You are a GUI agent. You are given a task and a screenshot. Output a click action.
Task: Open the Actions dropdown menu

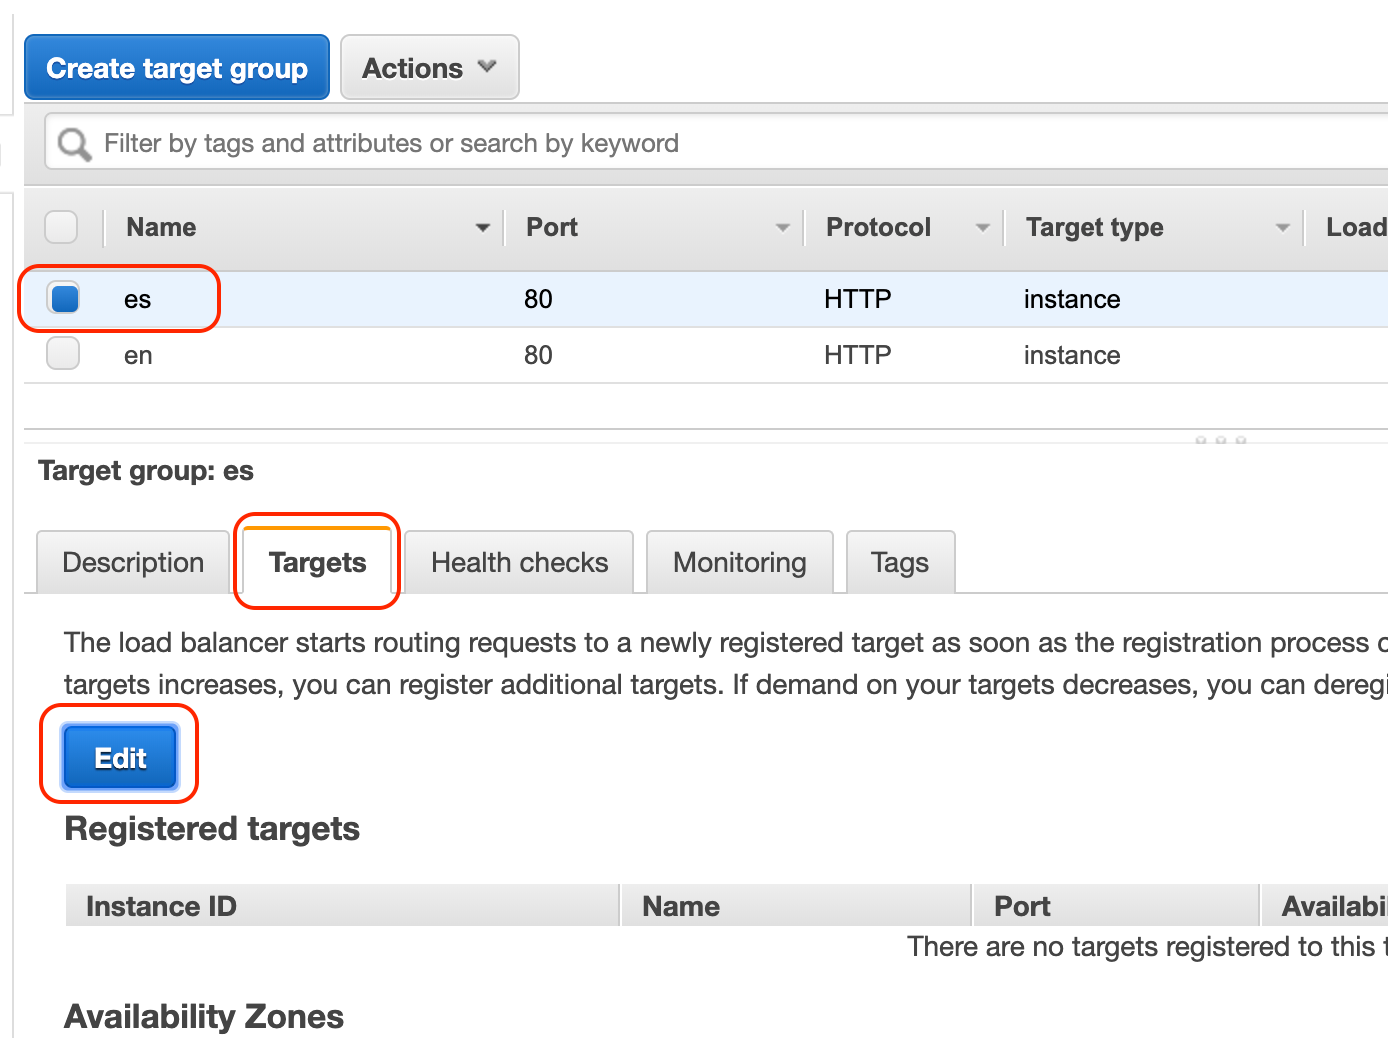click(429, 68)
